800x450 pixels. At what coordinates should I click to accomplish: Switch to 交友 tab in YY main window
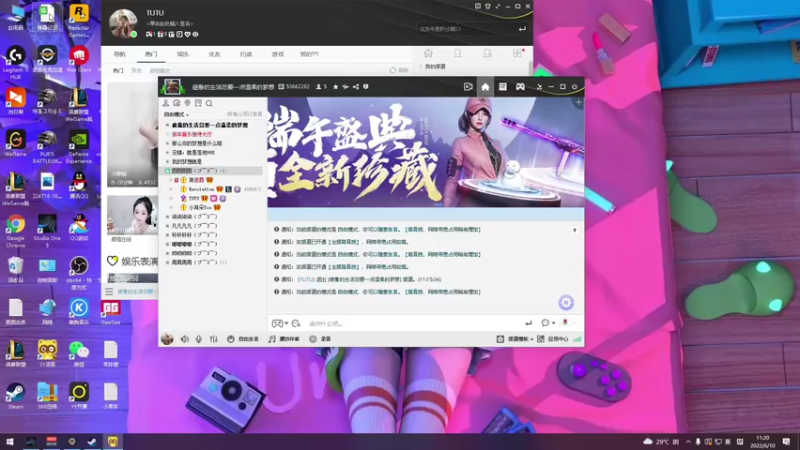pyautogui.click(x=214, y=54)
